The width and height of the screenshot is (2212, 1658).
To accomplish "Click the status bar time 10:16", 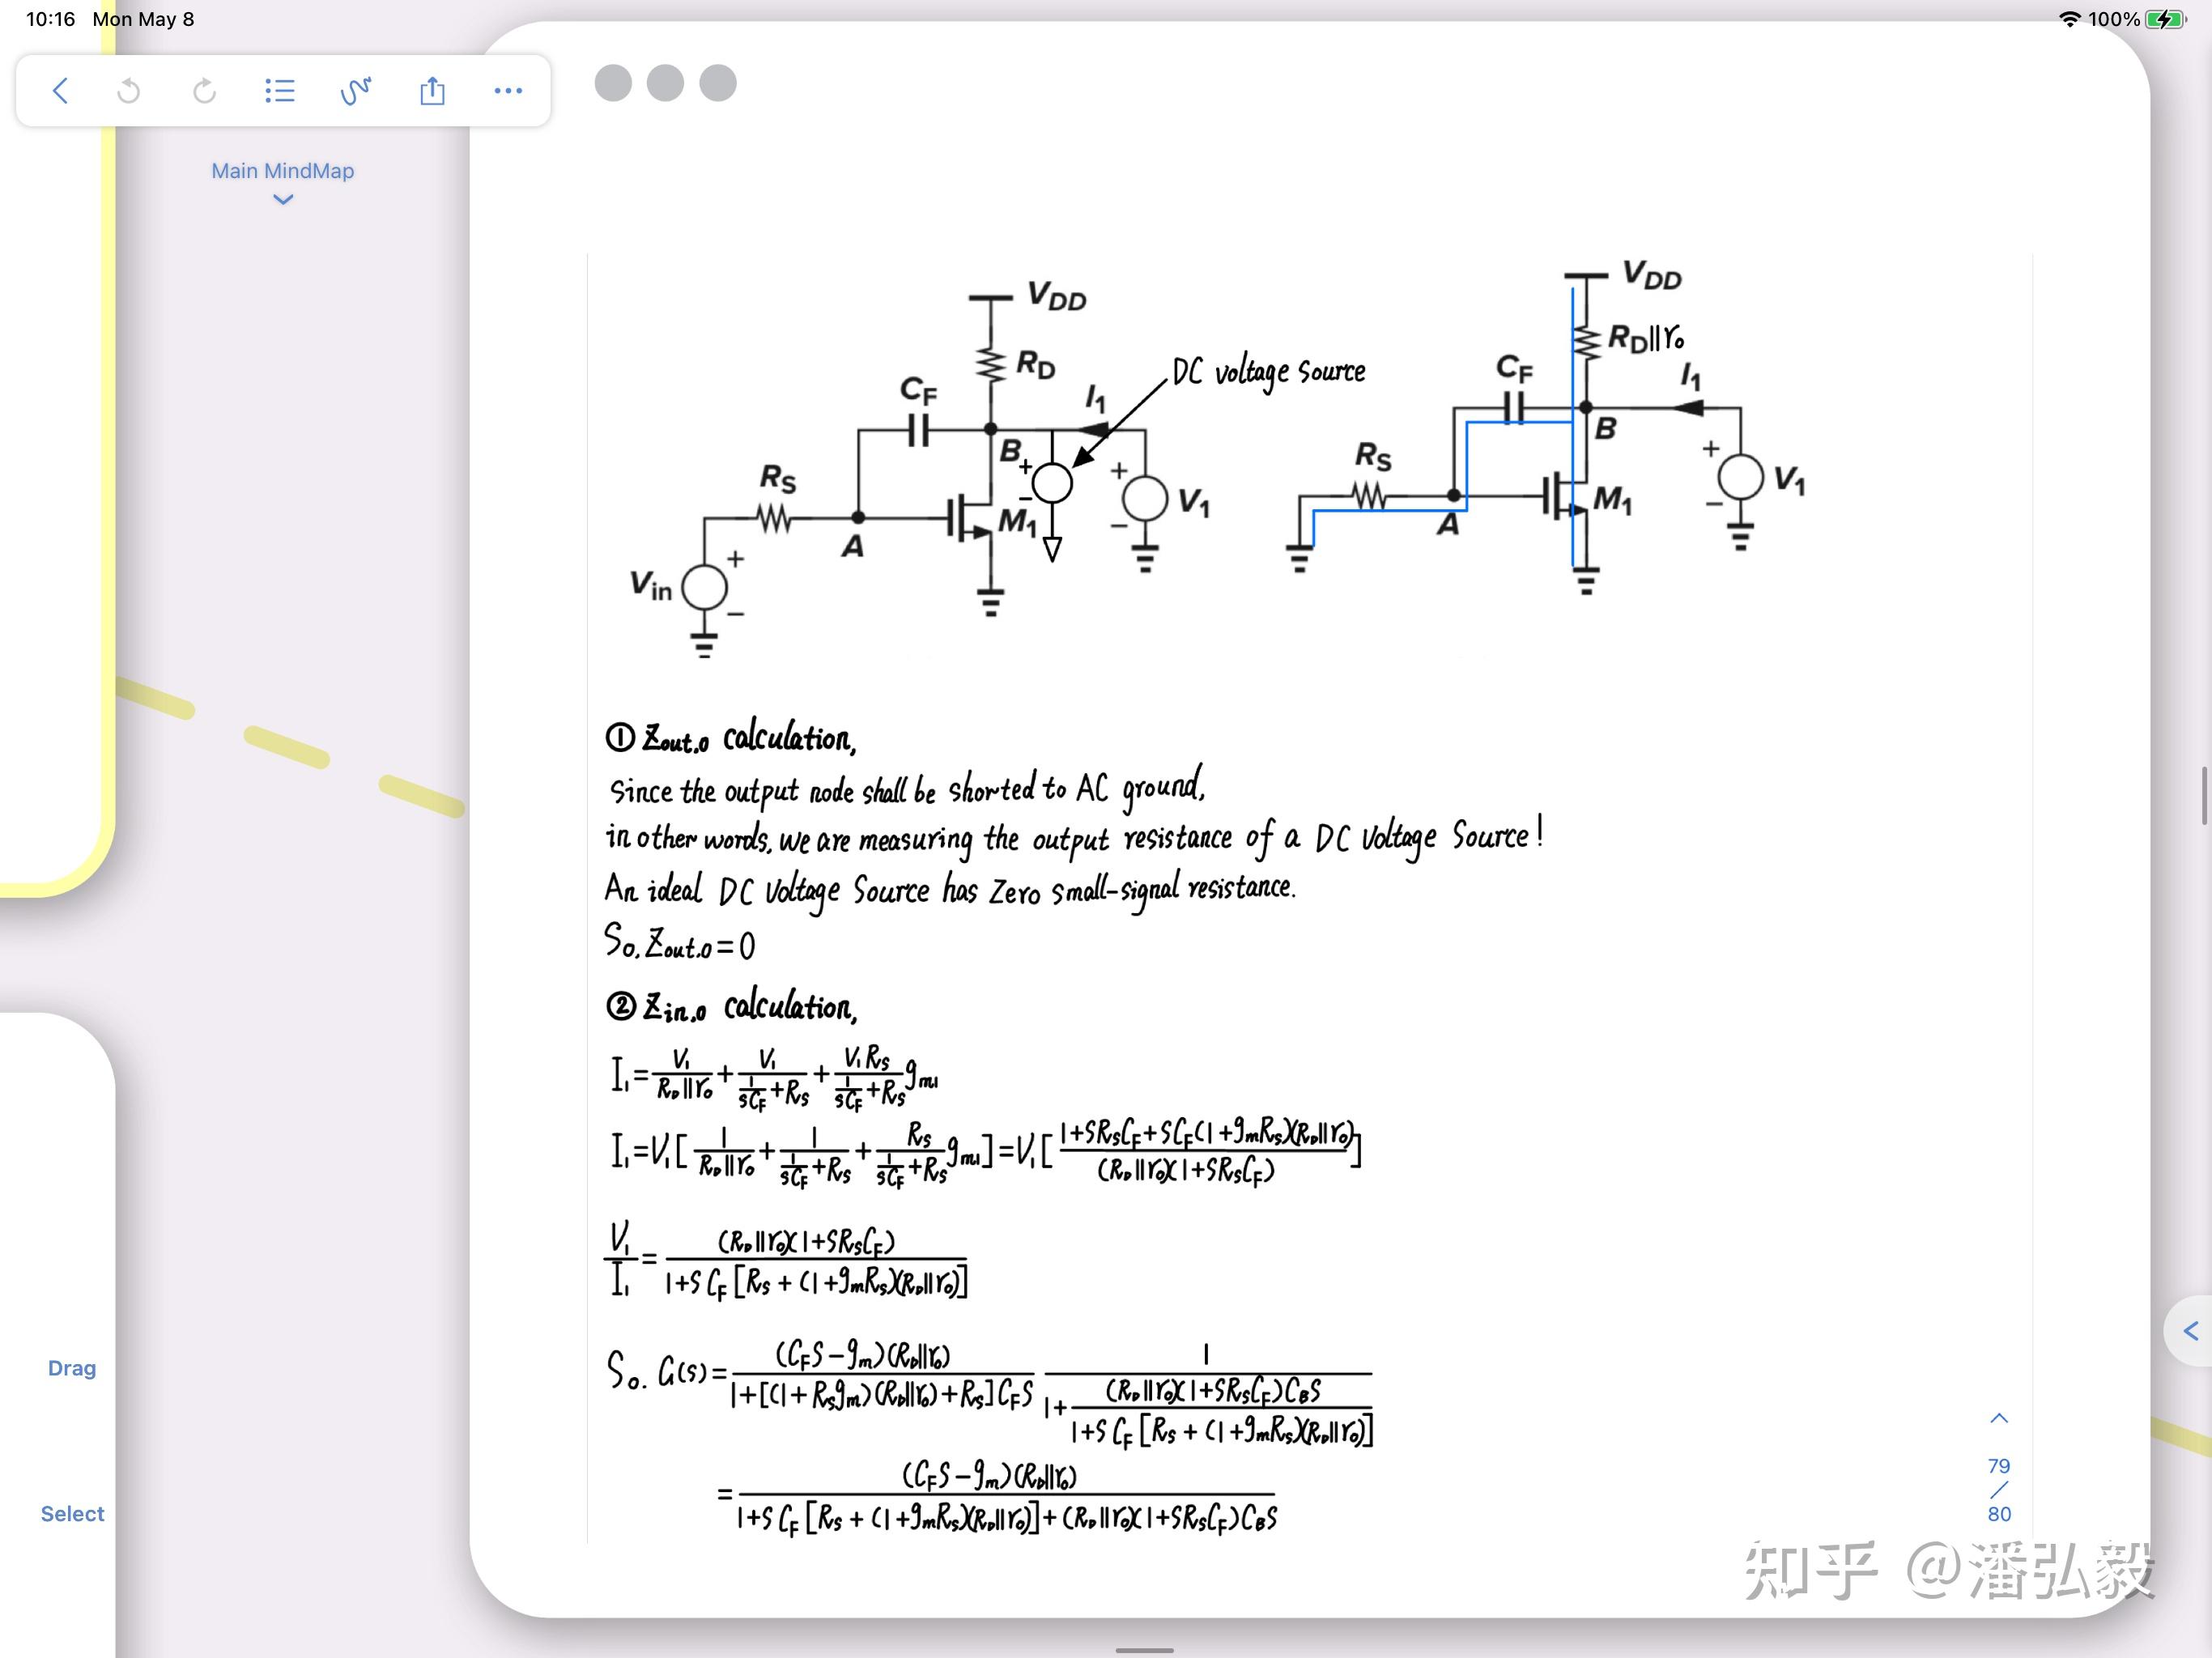I will [50, 19].
